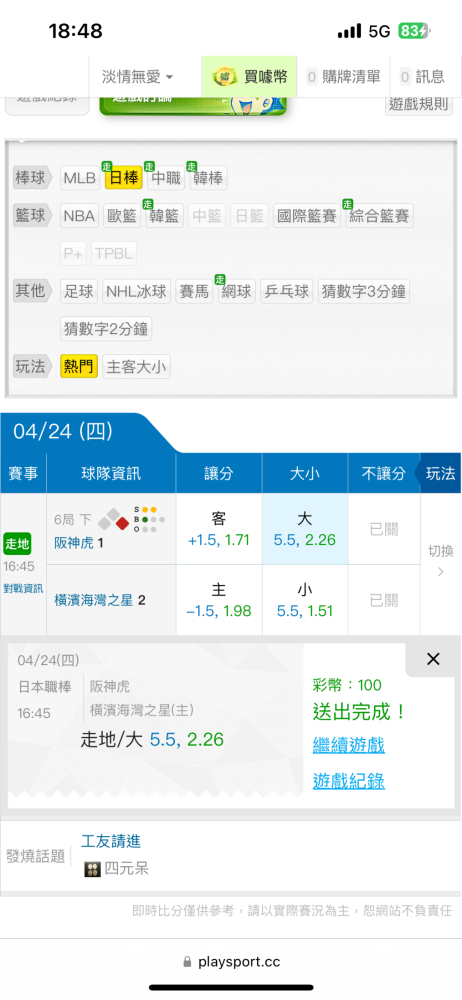Open the 淡情無愛 user dropdown

137,77
